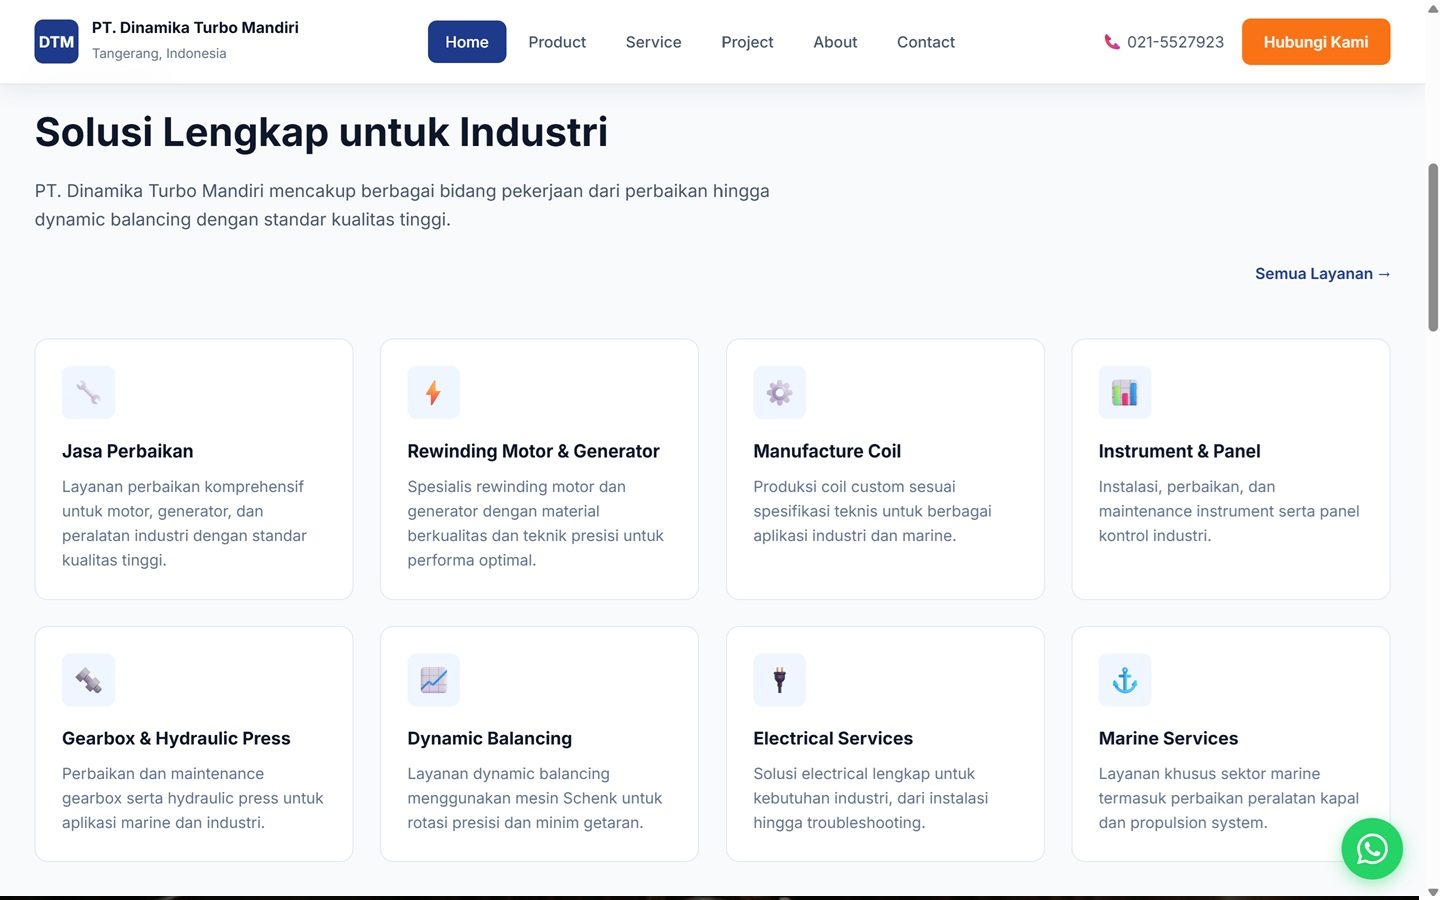Open the Instrument & Panel card title

tap(1179, 451)
